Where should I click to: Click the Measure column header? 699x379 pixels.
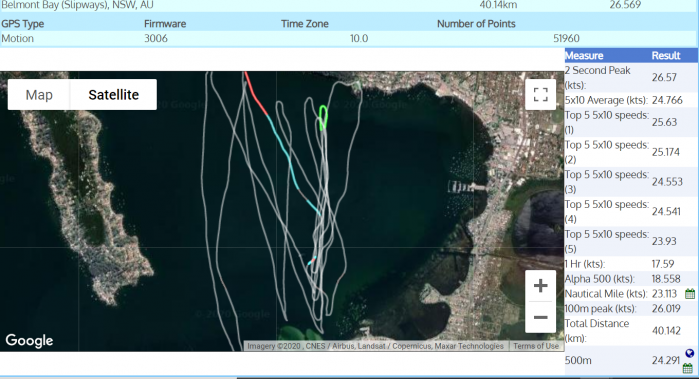tap(584, 56)
